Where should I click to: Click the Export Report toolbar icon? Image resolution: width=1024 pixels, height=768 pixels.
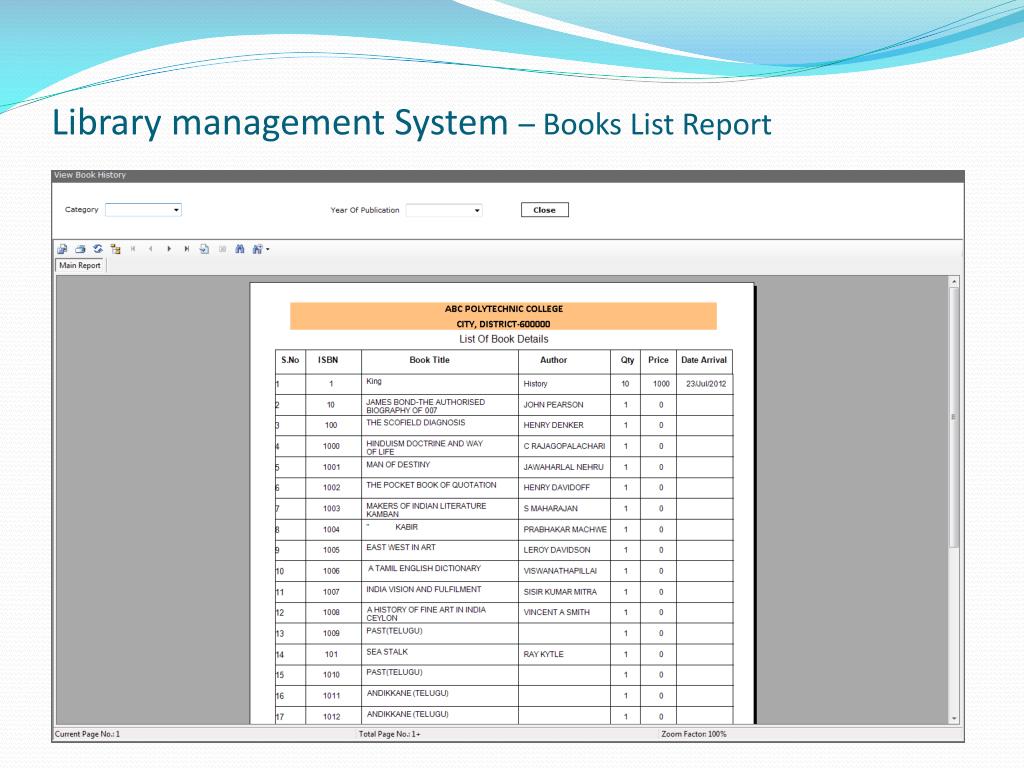[x=62, y=249]
